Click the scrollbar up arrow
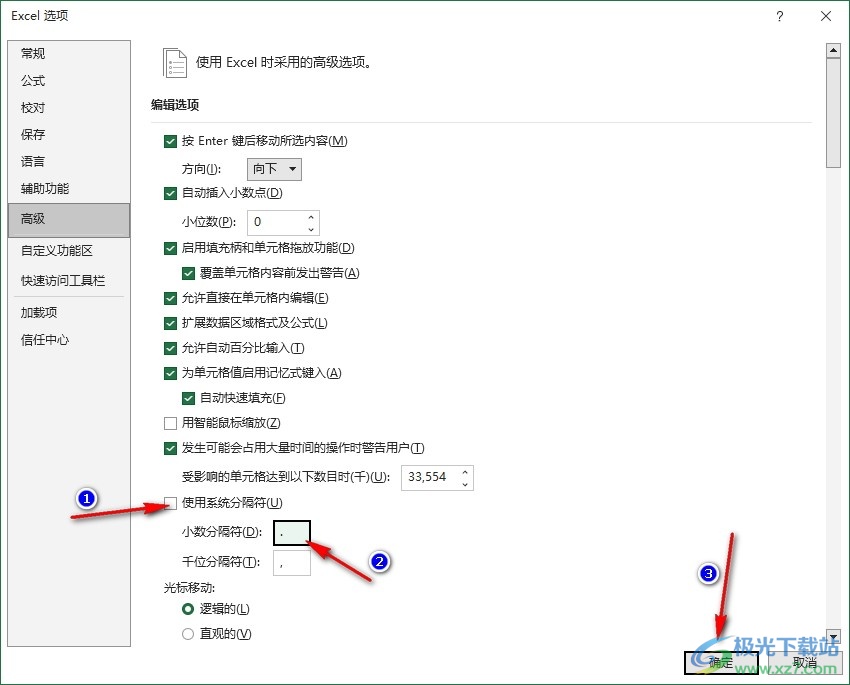Screen dimensions: 850x685 coord(833,51)
